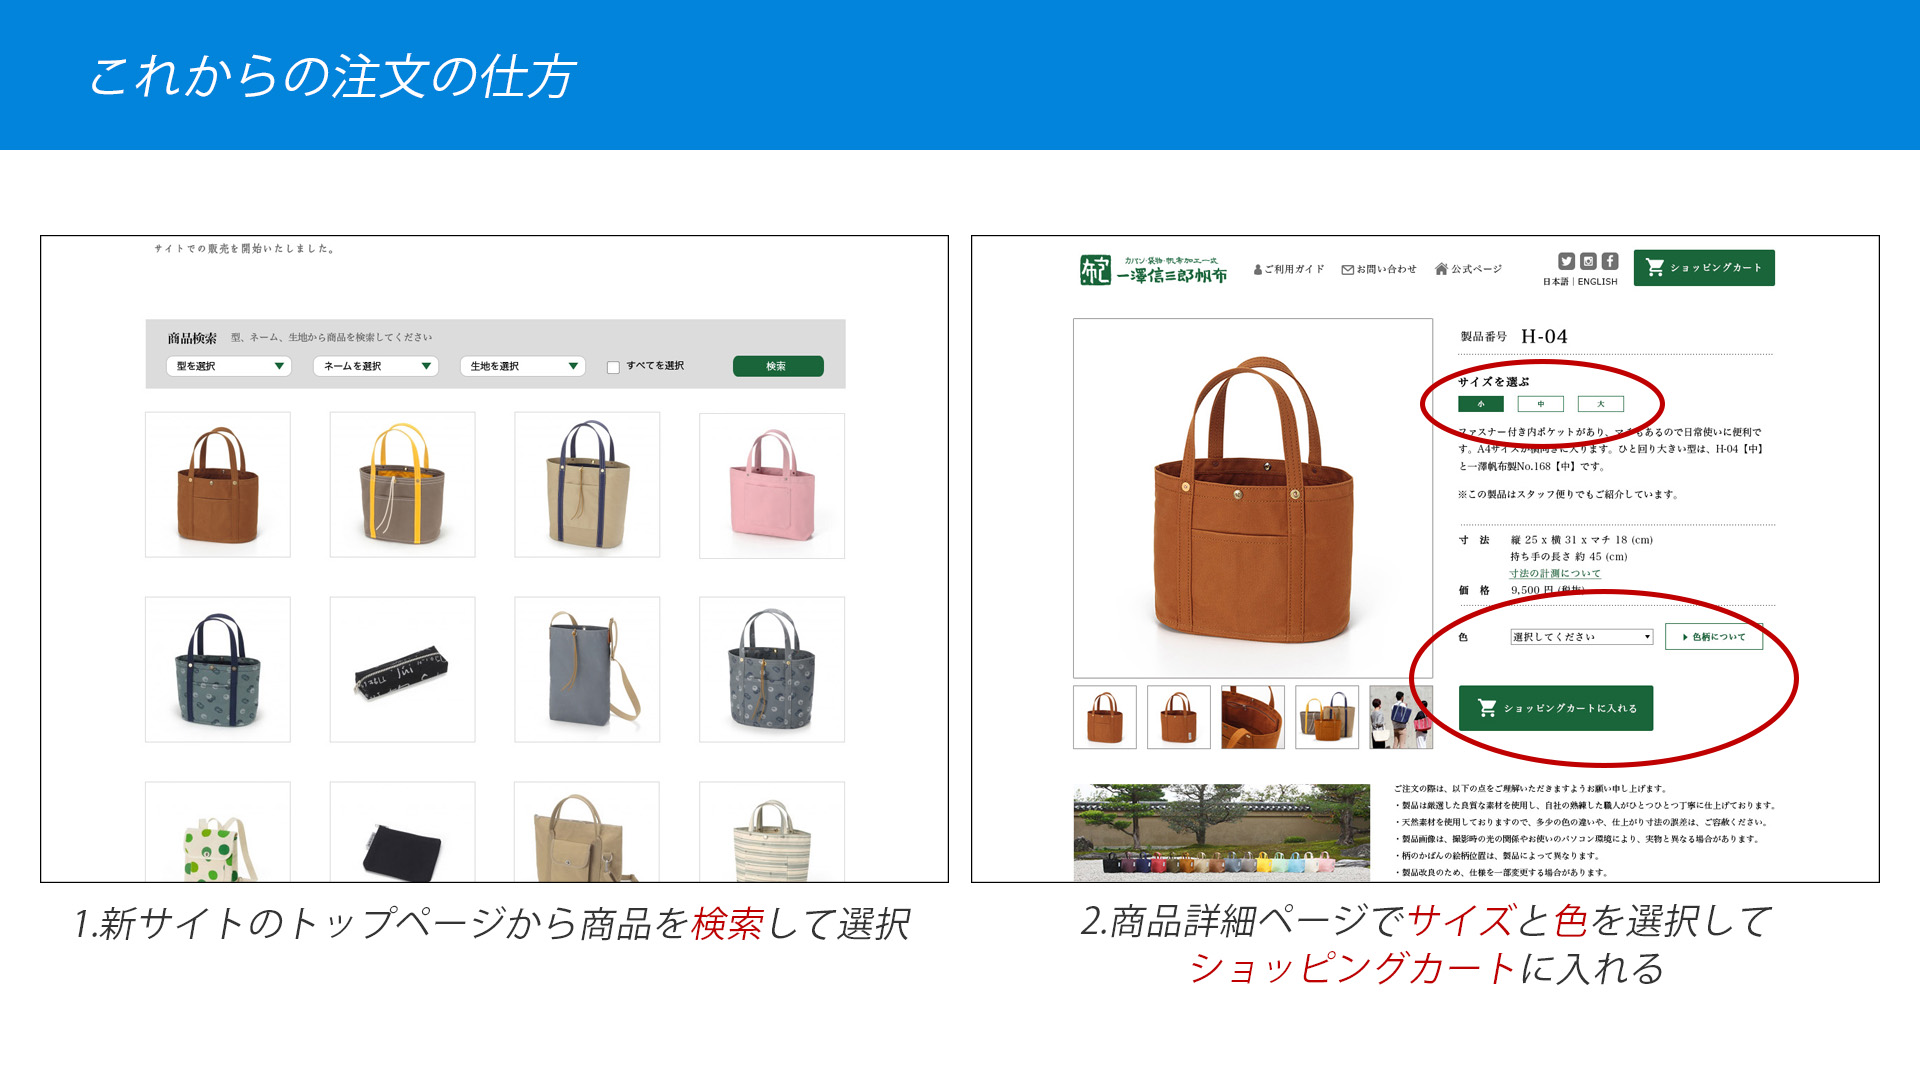Open the 寸法の計測について link
Image resolution: width=1920 pixels, height=1080 pixels.
point(1555,573)
